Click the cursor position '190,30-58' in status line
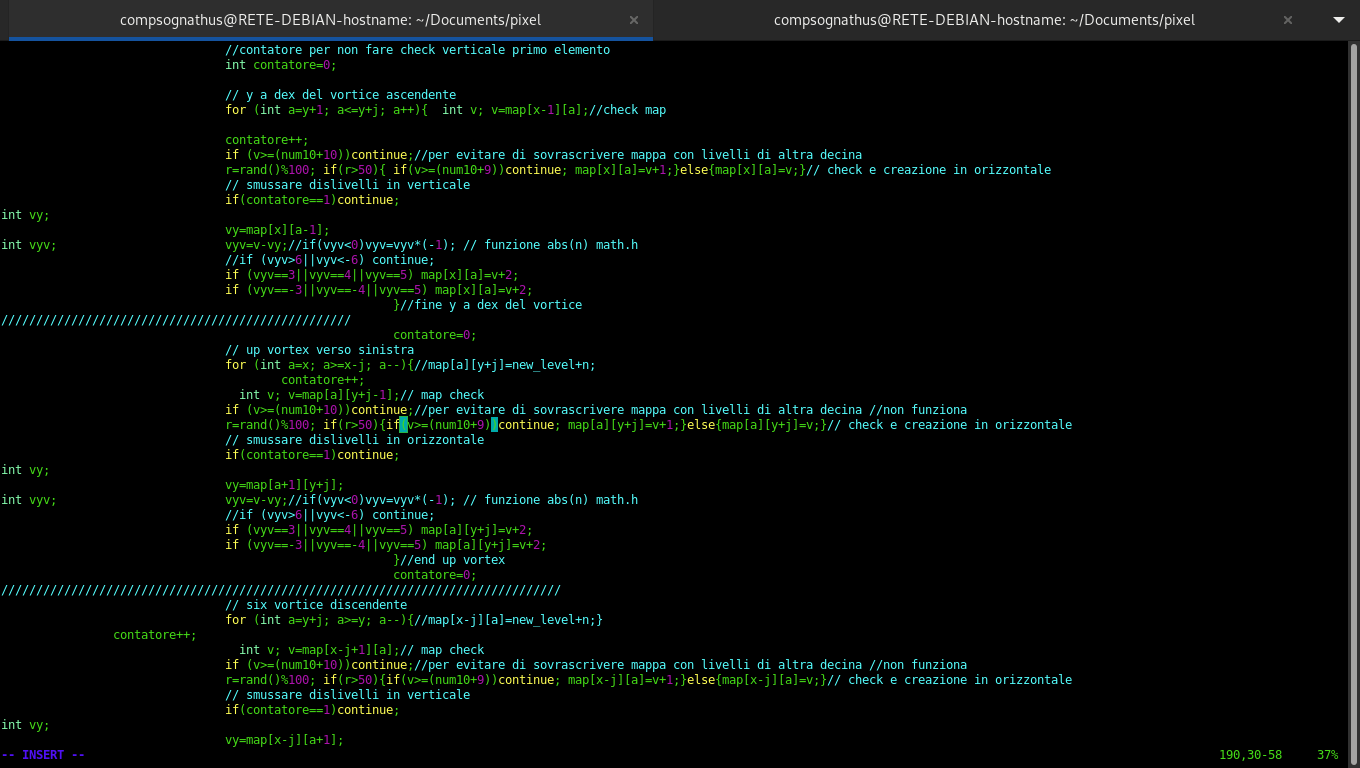 coord(1250,755)
